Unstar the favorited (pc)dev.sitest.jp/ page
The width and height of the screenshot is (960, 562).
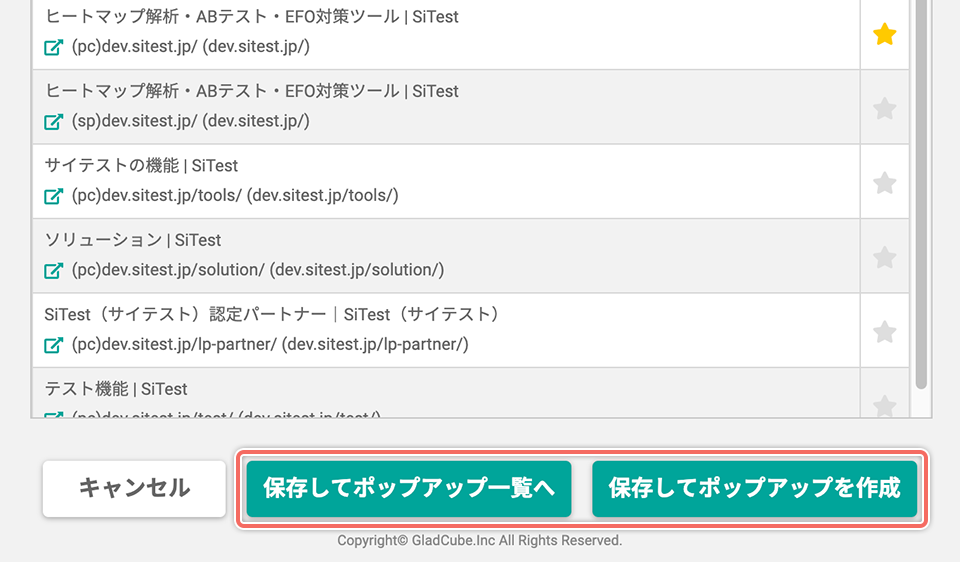(x=884, y=34)
